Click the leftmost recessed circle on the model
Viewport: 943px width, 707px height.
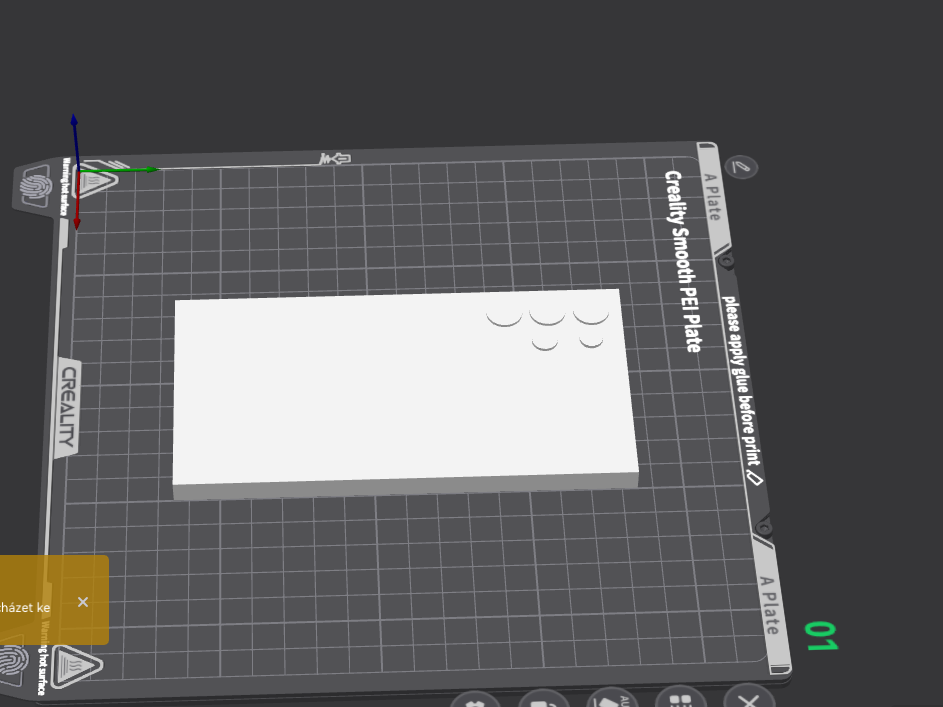tap(504, 319)
